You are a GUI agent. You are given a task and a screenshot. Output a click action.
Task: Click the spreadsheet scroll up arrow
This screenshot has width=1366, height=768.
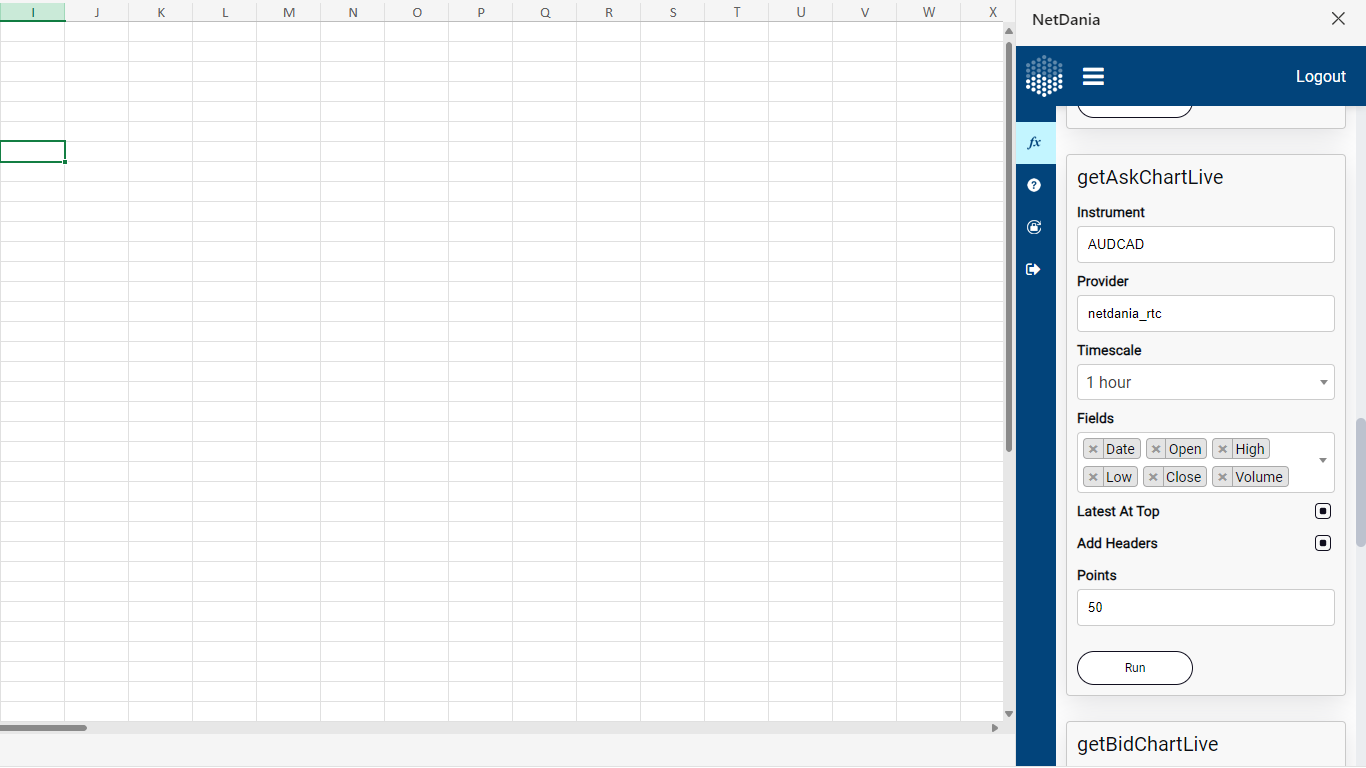pos(1009,31)
